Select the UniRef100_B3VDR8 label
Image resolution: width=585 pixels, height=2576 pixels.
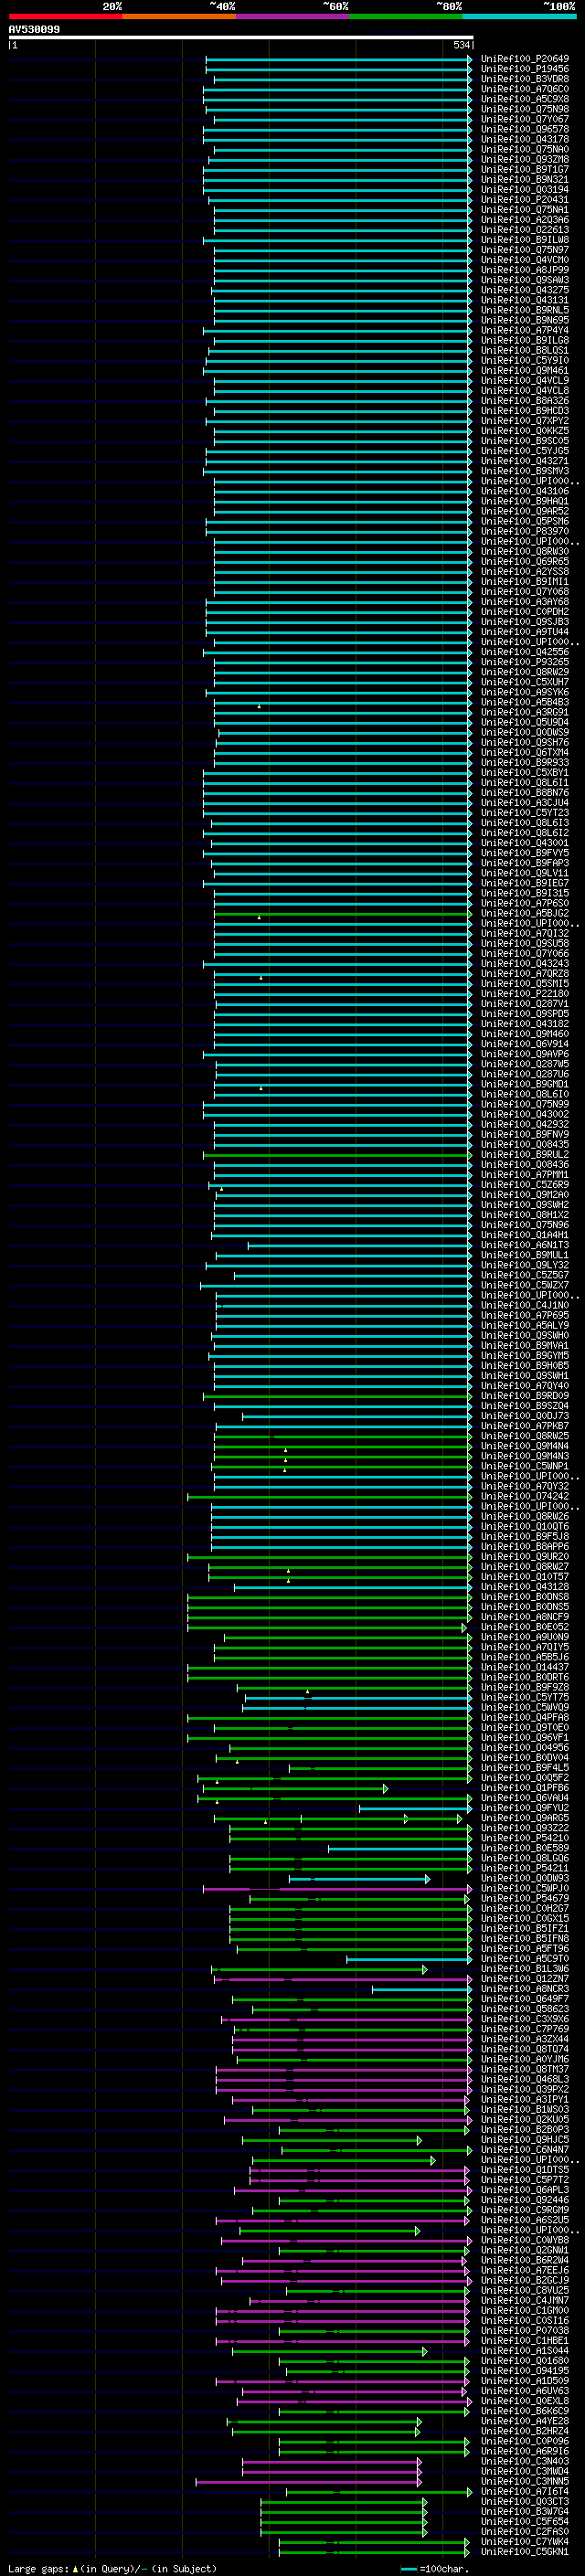[x=525, y=79]
